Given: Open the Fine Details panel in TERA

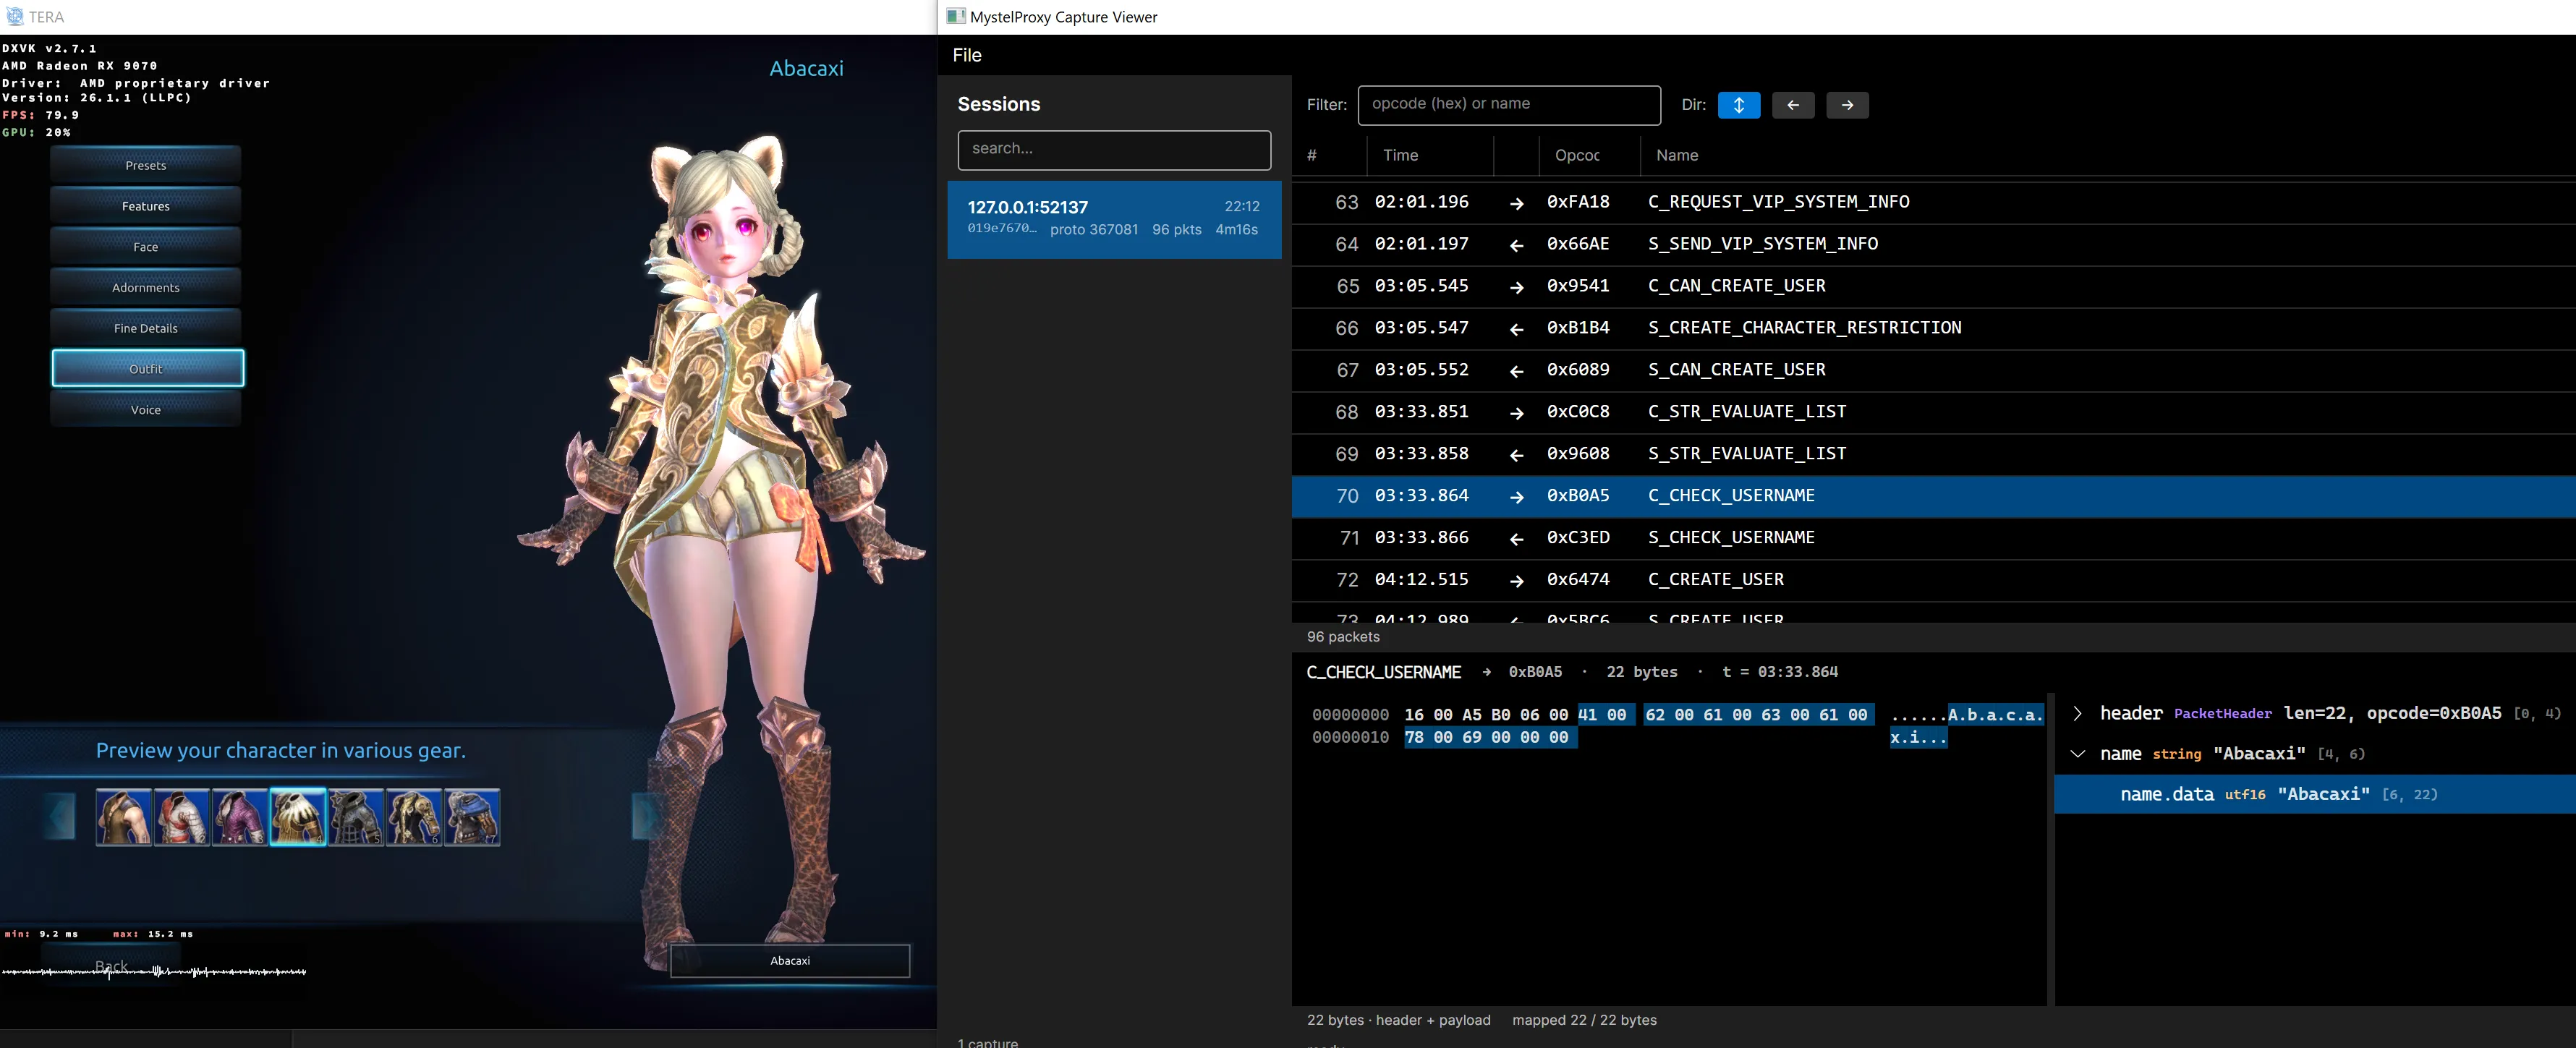Looking at the screenshot, I should click(146, 328).
